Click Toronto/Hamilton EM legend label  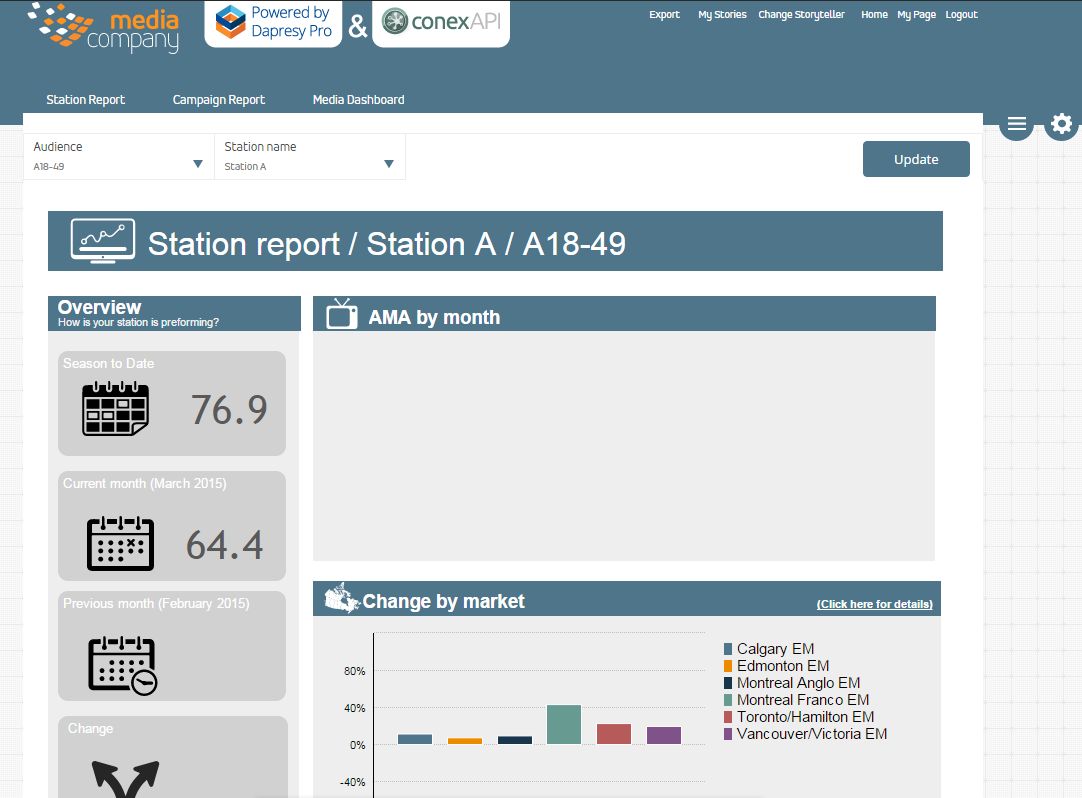(805, 717)
